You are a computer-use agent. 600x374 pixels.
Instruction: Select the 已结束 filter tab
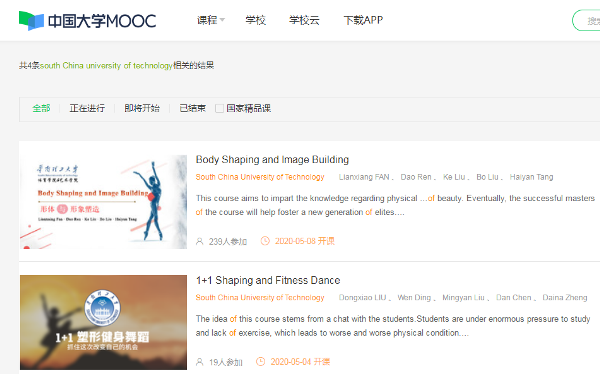point(192,108)
